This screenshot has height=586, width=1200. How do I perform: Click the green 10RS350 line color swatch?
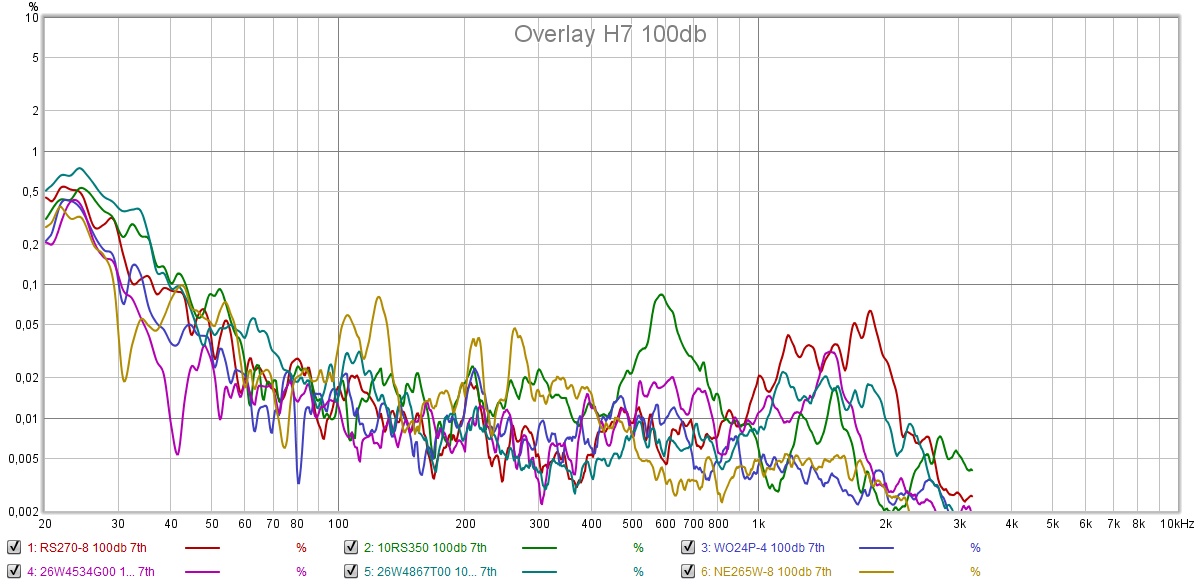click(x=540, y=548)
